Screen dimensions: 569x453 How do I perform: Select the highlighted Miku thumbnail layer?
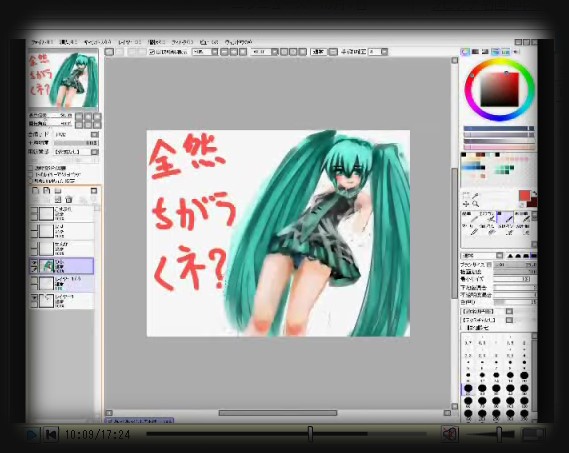tap(62, 266)
